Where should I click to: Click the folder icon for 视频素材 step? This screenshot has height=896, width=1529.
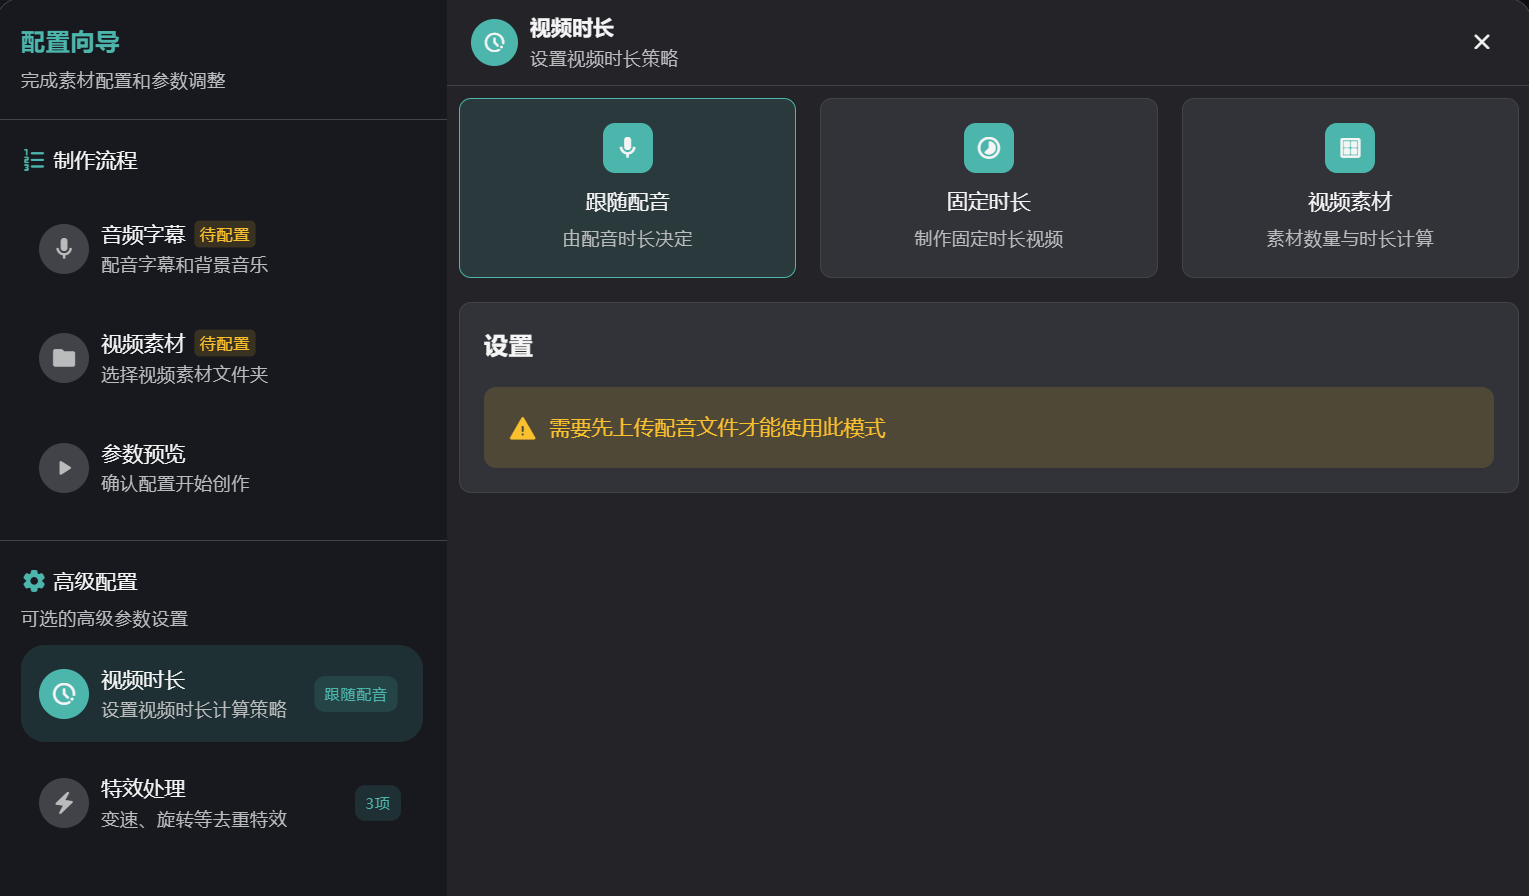tap(64, 358)
